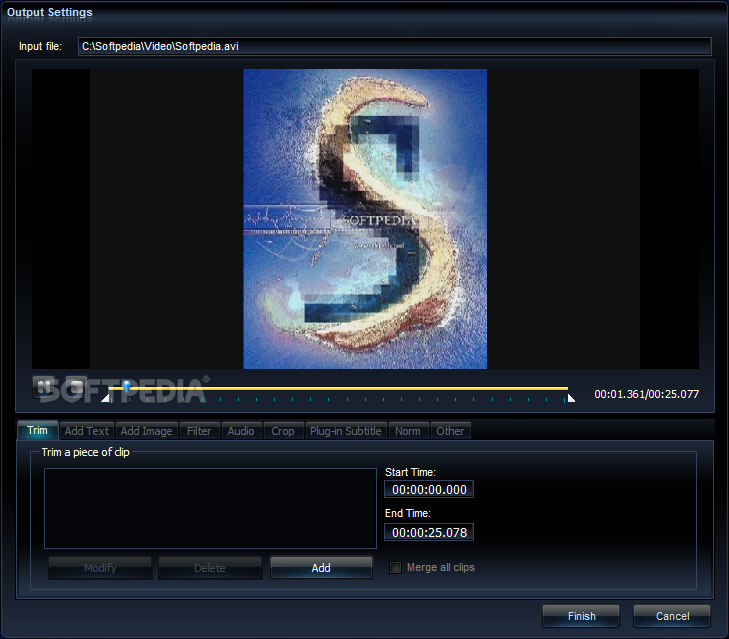The width and height of the screenshot is (729, 639).
Task: Open the Add Image tab
Action: (146, 431)
